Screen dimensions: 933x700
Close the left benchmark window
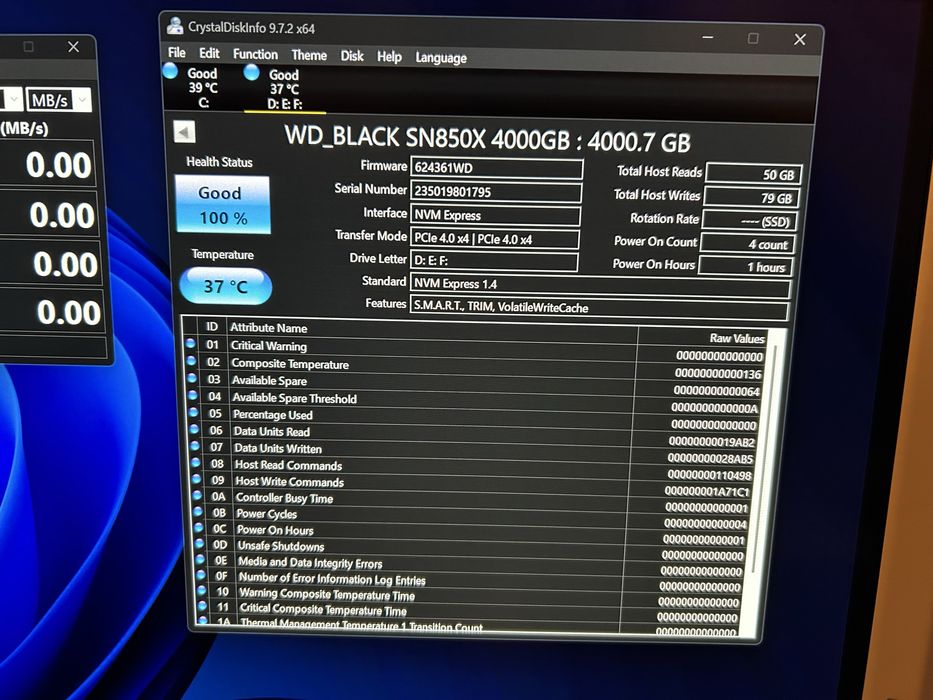[x=73, y=46]
